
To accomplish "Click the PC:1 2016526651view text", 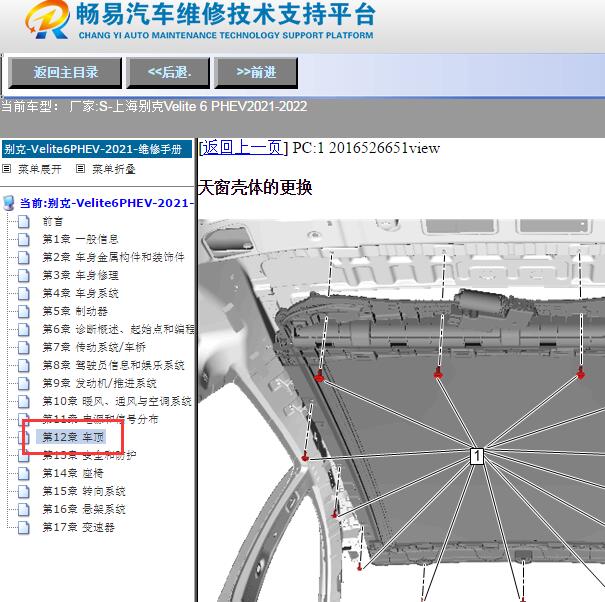I will pos(366,148).
